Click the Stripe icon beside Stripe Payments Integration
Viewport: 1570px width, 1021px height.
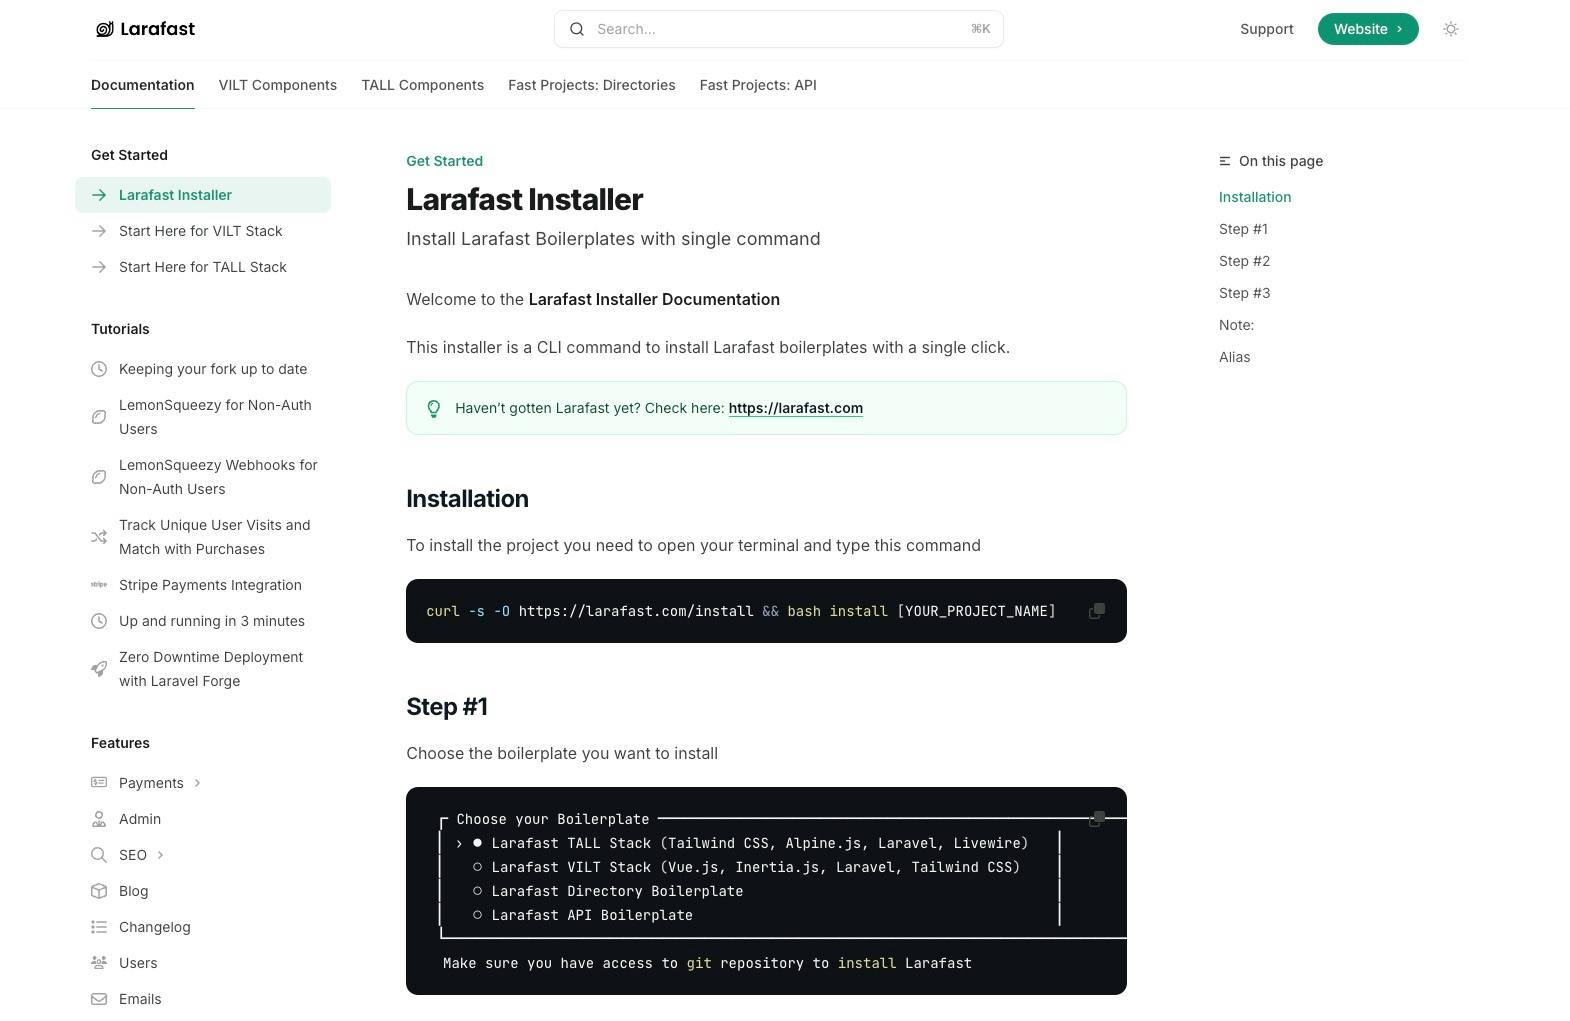[x=99, y=585]
